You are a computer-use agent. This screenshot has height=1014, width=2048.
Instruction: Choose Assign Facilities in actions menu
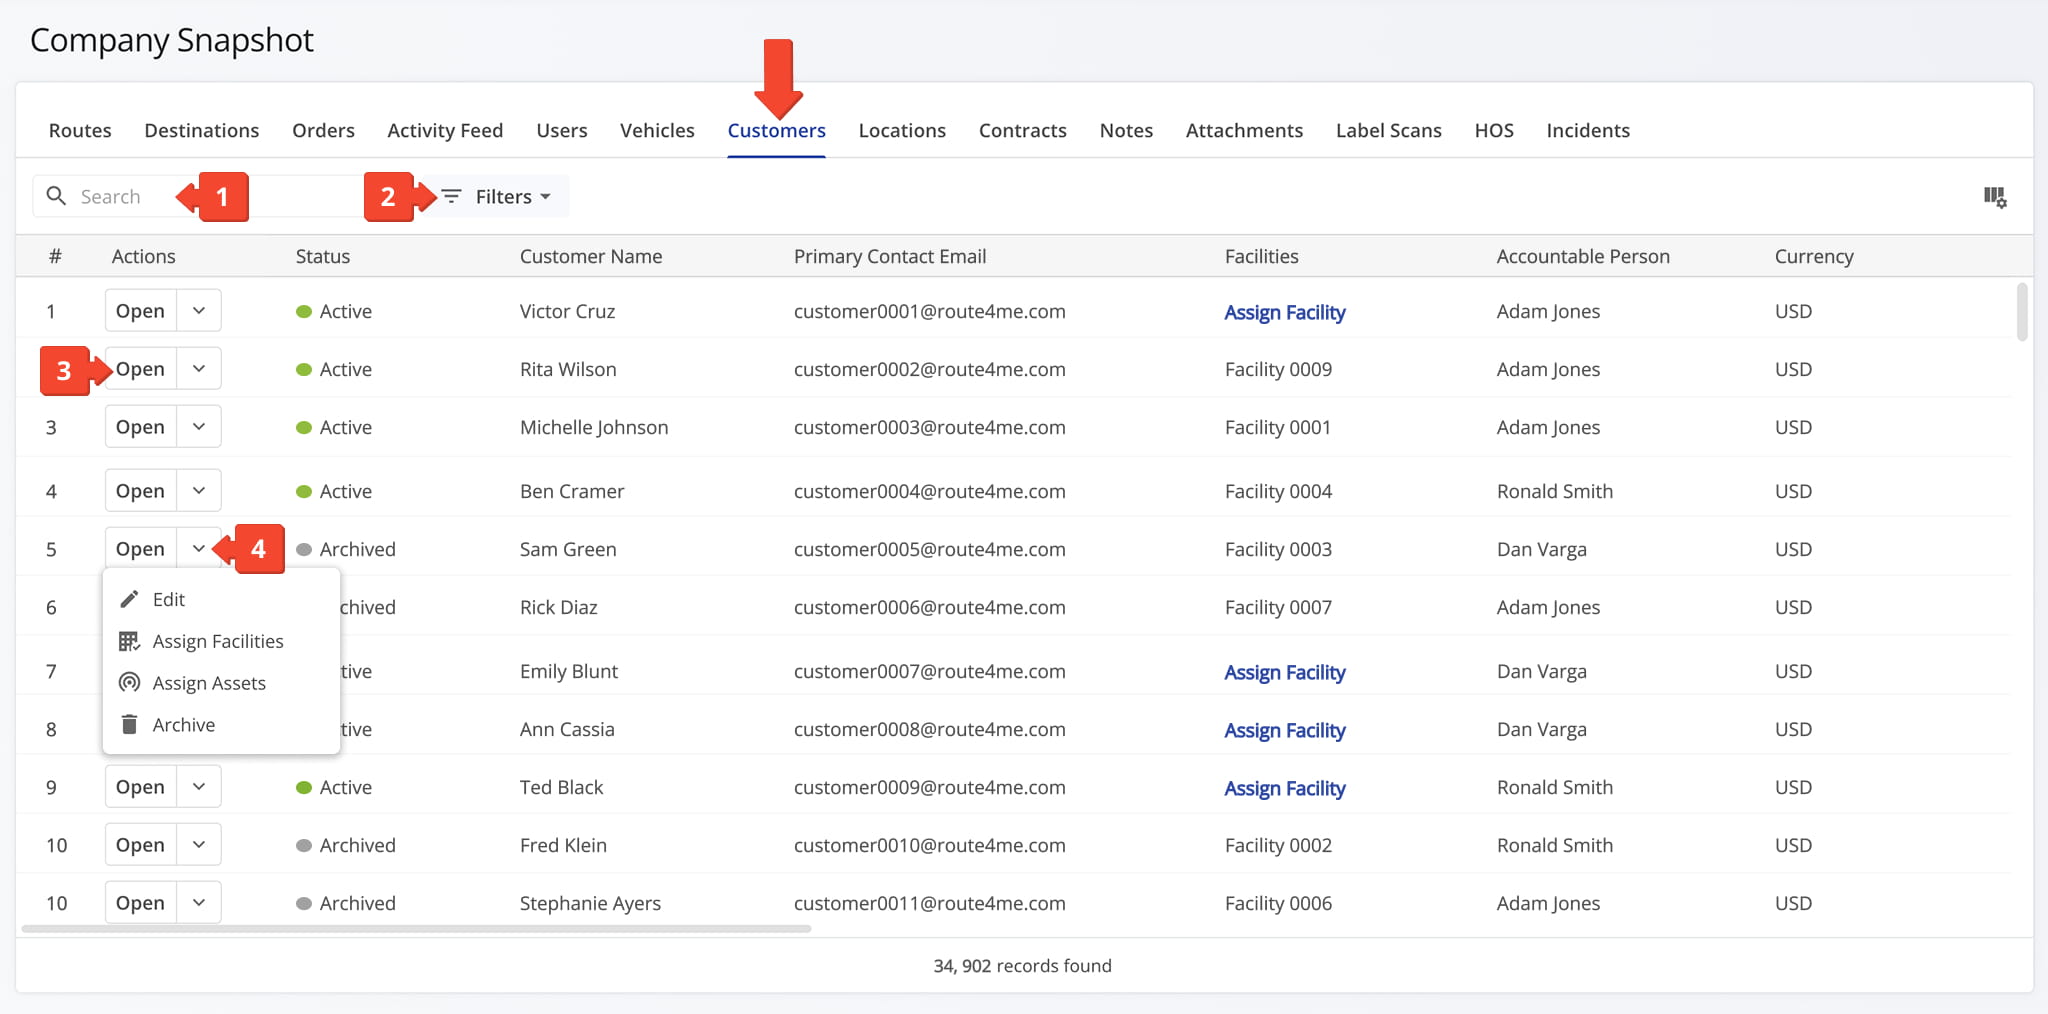[221, 641]
